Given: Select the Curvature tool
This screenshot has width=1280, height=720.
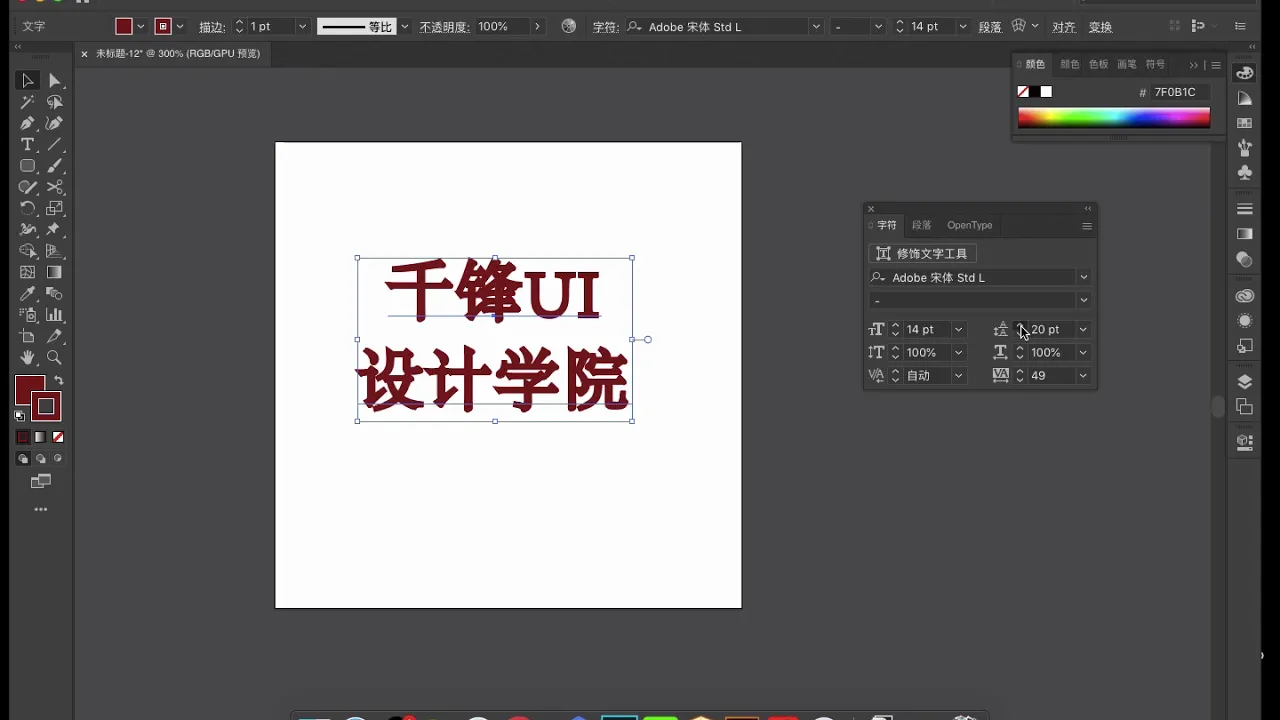Looking at the screenshot, I should [x=55, y=123].
